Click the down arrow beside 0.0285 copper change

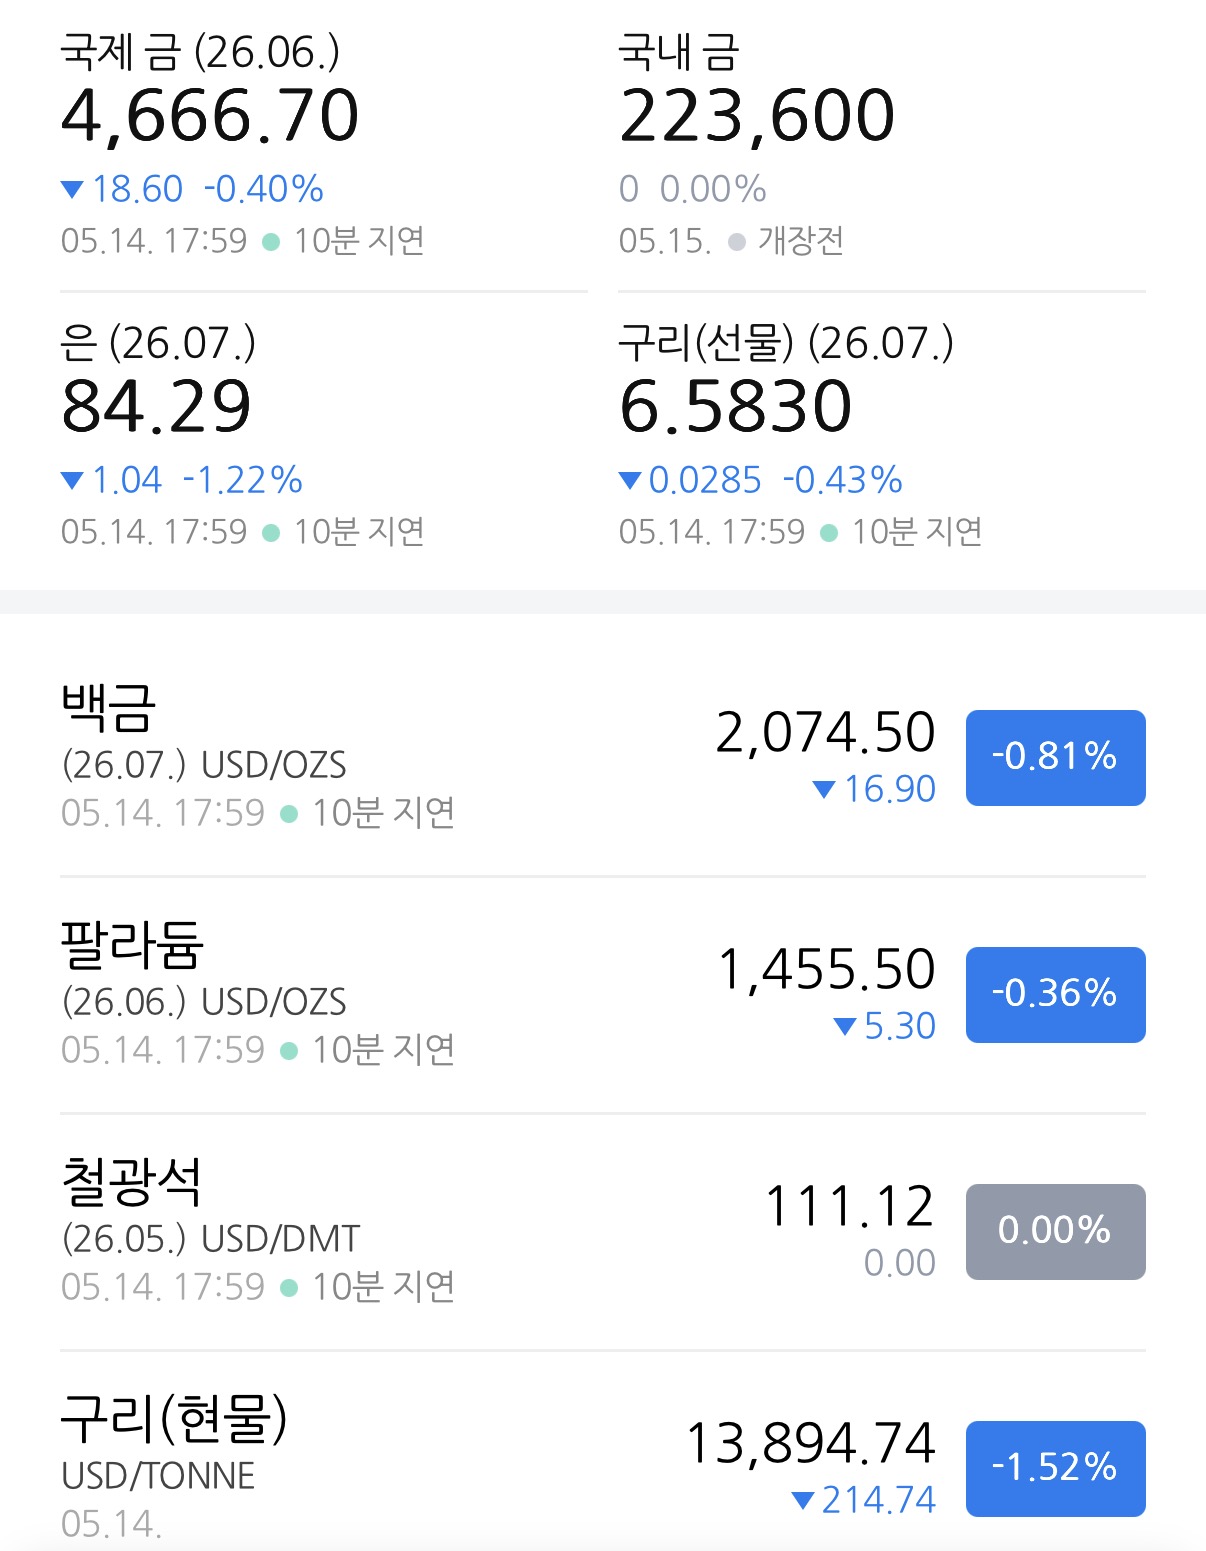coord(630,481)
